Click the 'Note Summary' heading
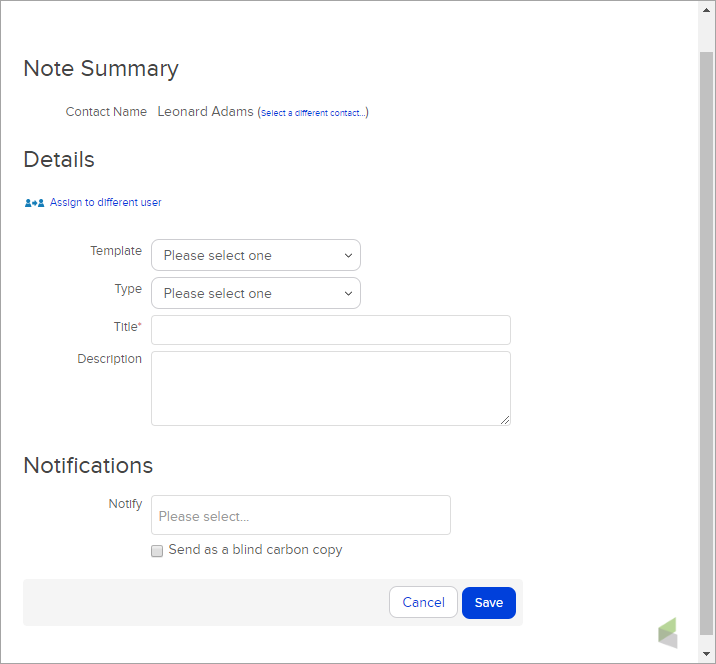Image resolution: width=716 pixels, height=664 pixels. [x=101, y=69]
